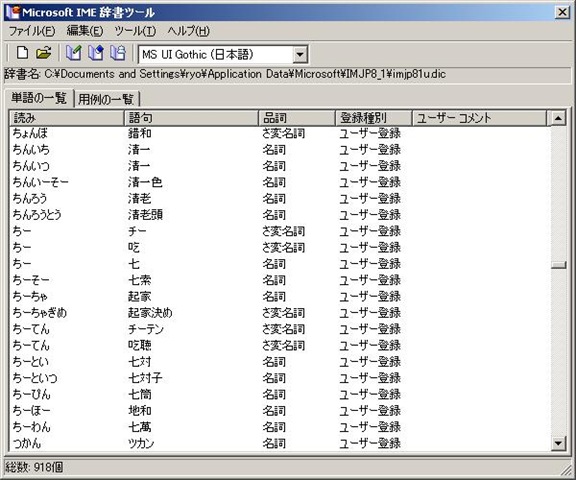Click the Open dictionary folder icon
Image resolution: width=576 pixels, height=480 pixels.
pyautogui.click(x=44, y=53)
